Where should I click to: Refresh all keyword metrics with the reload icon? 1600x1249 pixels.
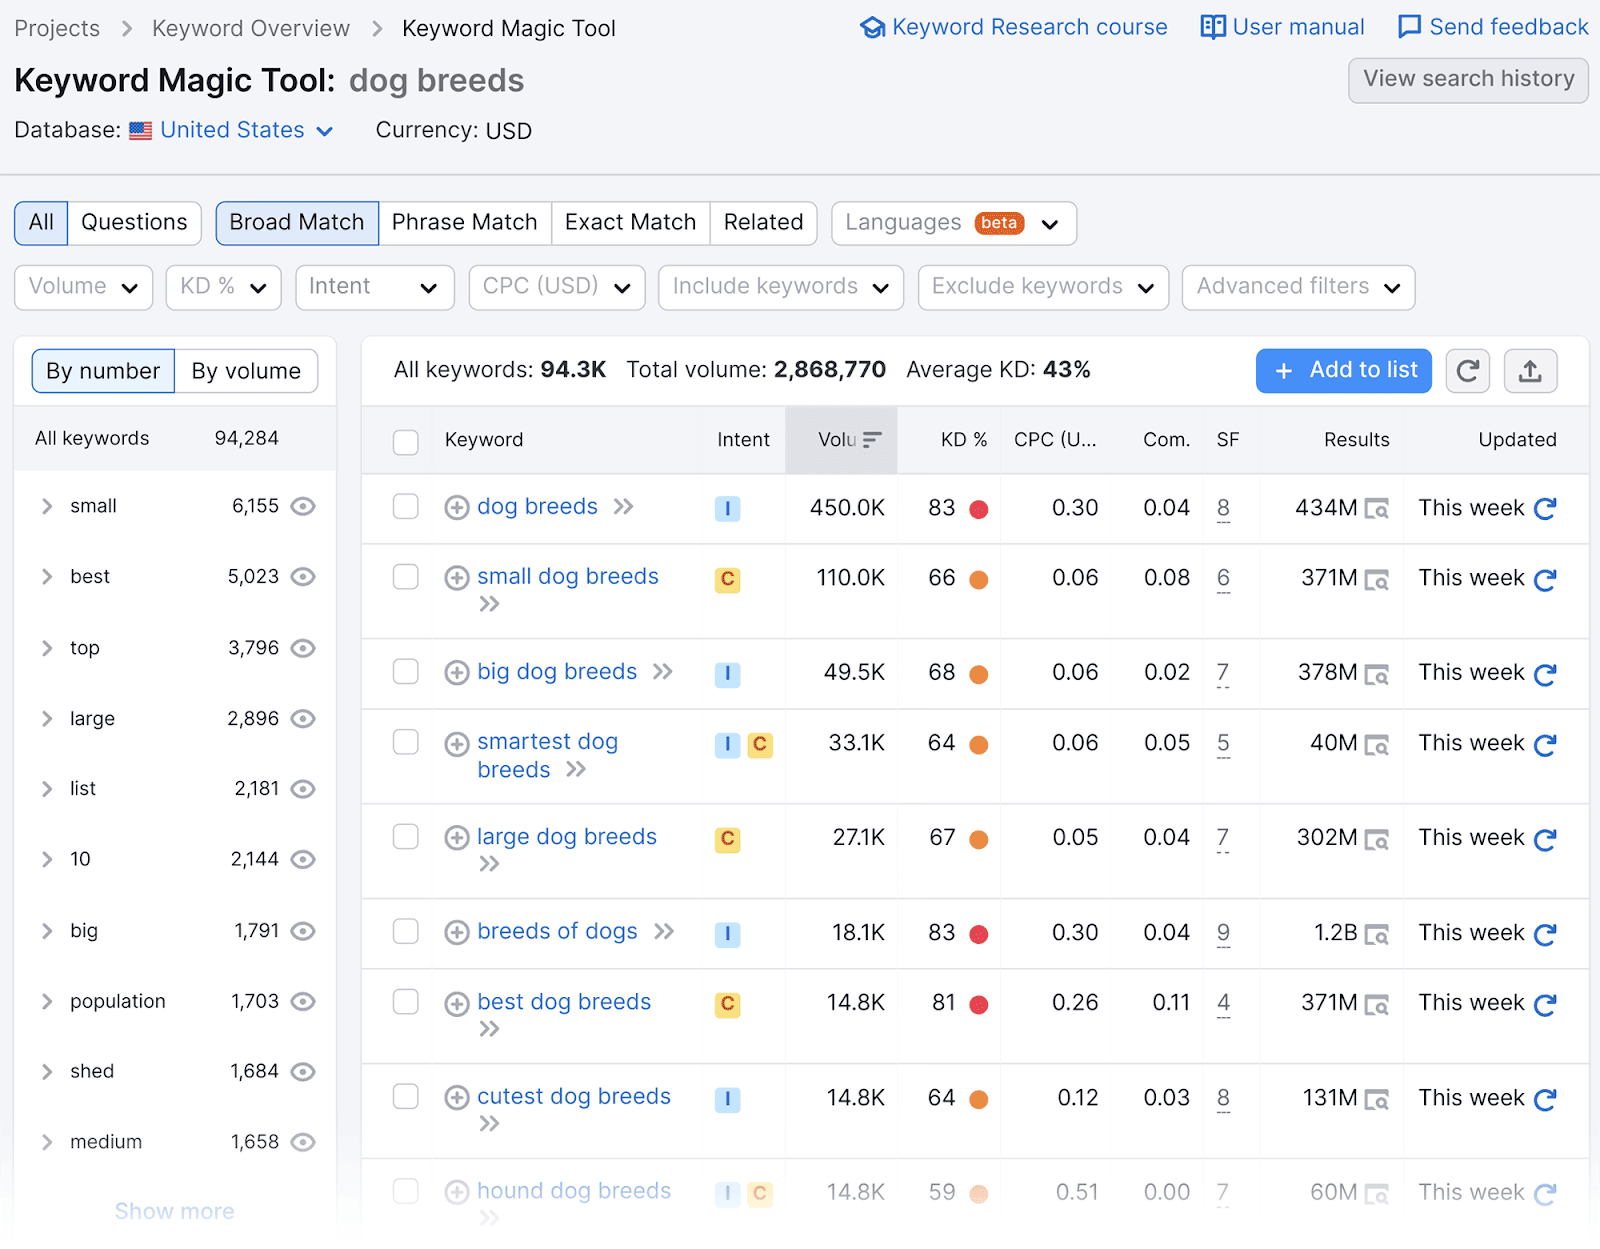pos(1467,370)
